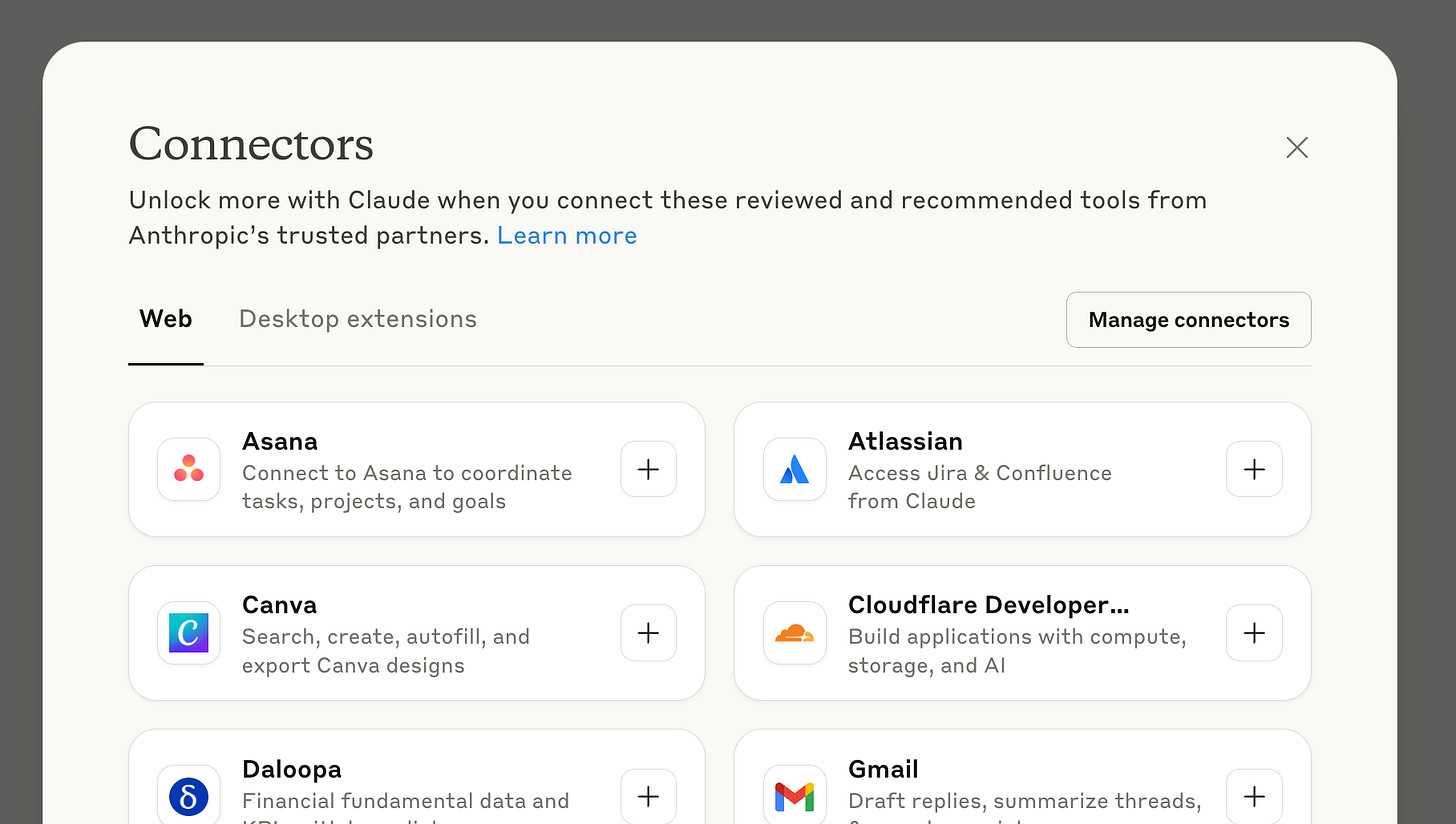Click the Gmail logo icon
Viewport: 1456px width, 824px height.
tap(795, 796)
